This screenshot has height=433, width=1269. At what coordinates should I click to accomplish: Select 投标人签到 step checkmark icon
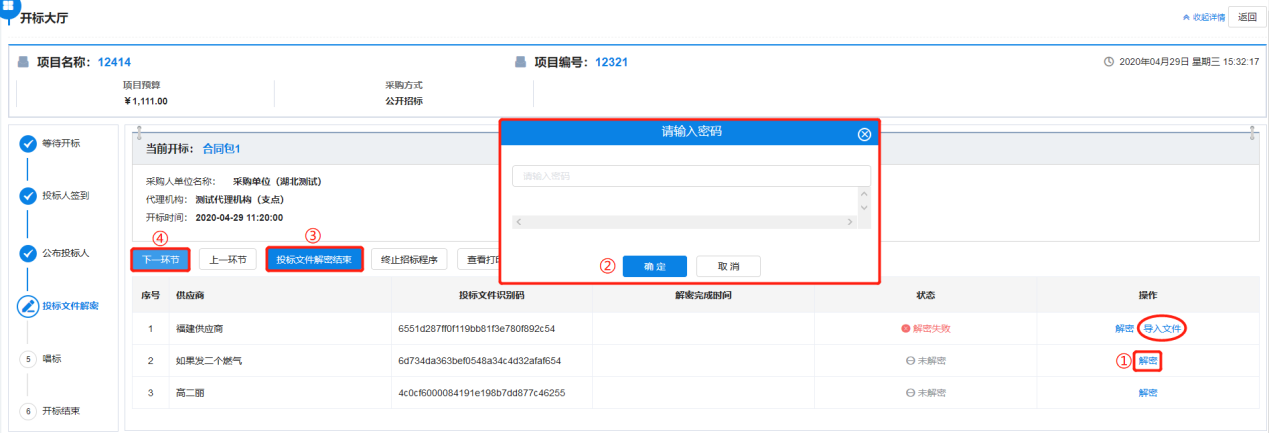tap(28, 196)
